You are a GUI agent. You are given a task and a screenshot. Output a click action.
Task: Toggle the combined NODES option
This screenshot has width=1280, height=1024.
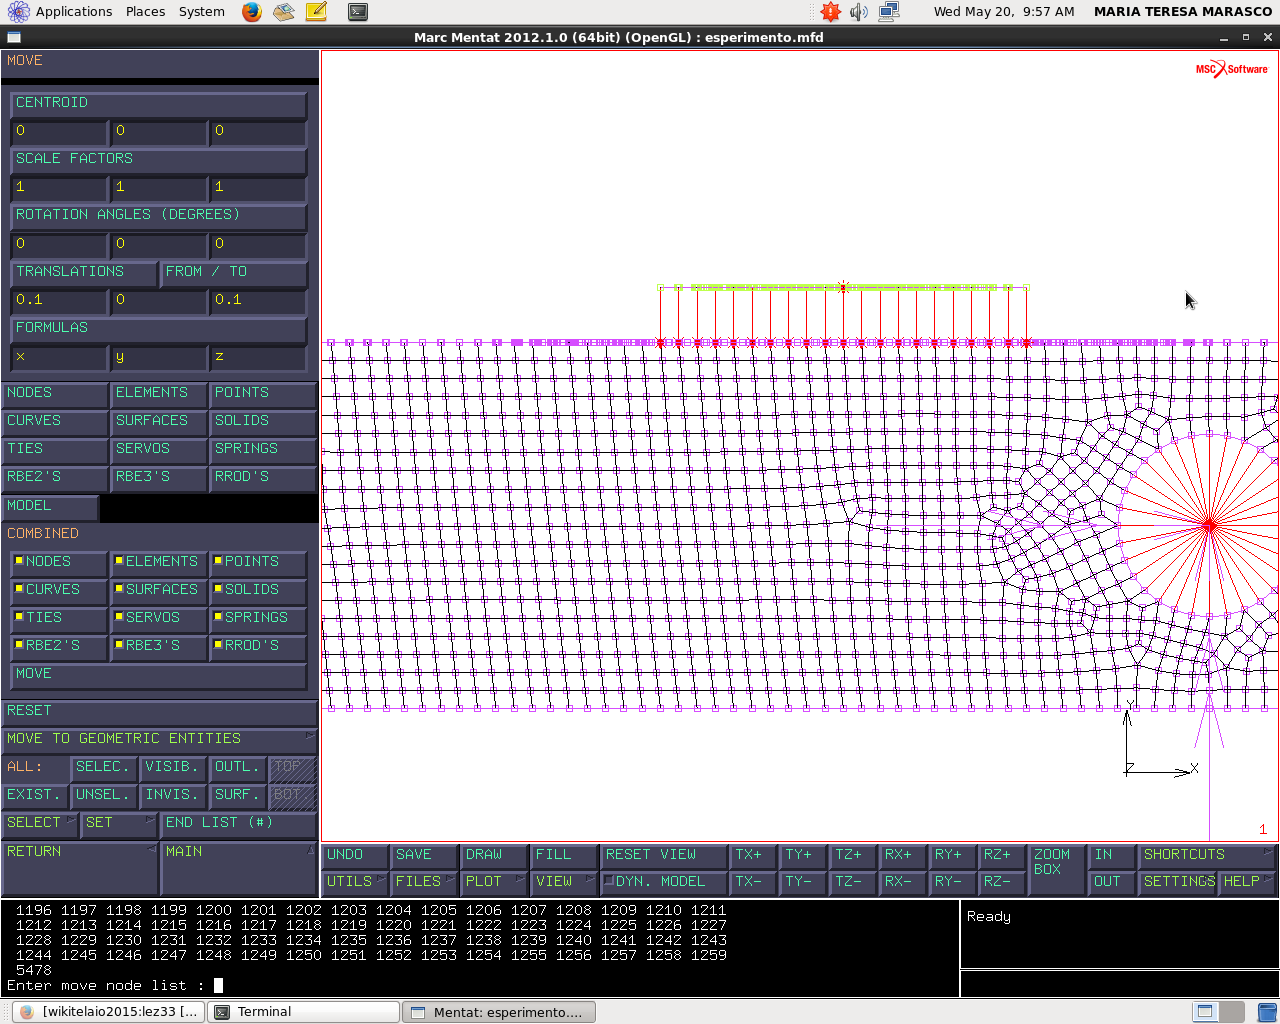(x=59, y=562)
